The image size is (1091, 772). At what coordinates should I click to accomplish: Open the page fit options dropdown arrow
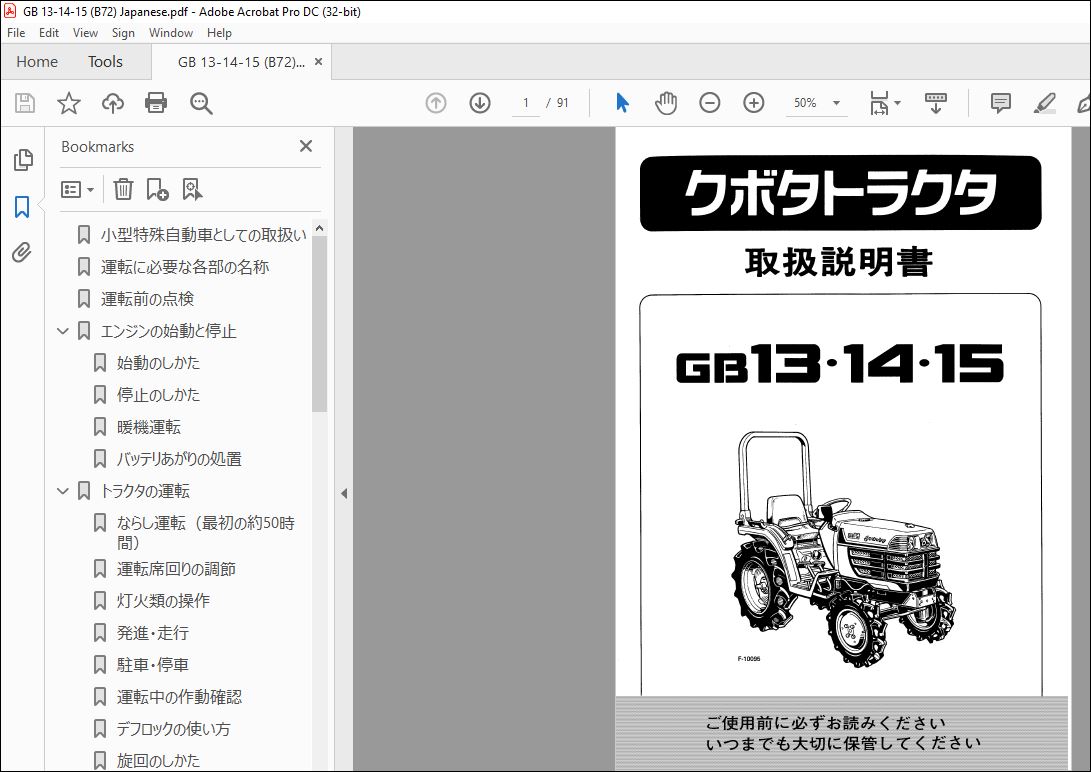pyautogui.click(x=898, y=103)
